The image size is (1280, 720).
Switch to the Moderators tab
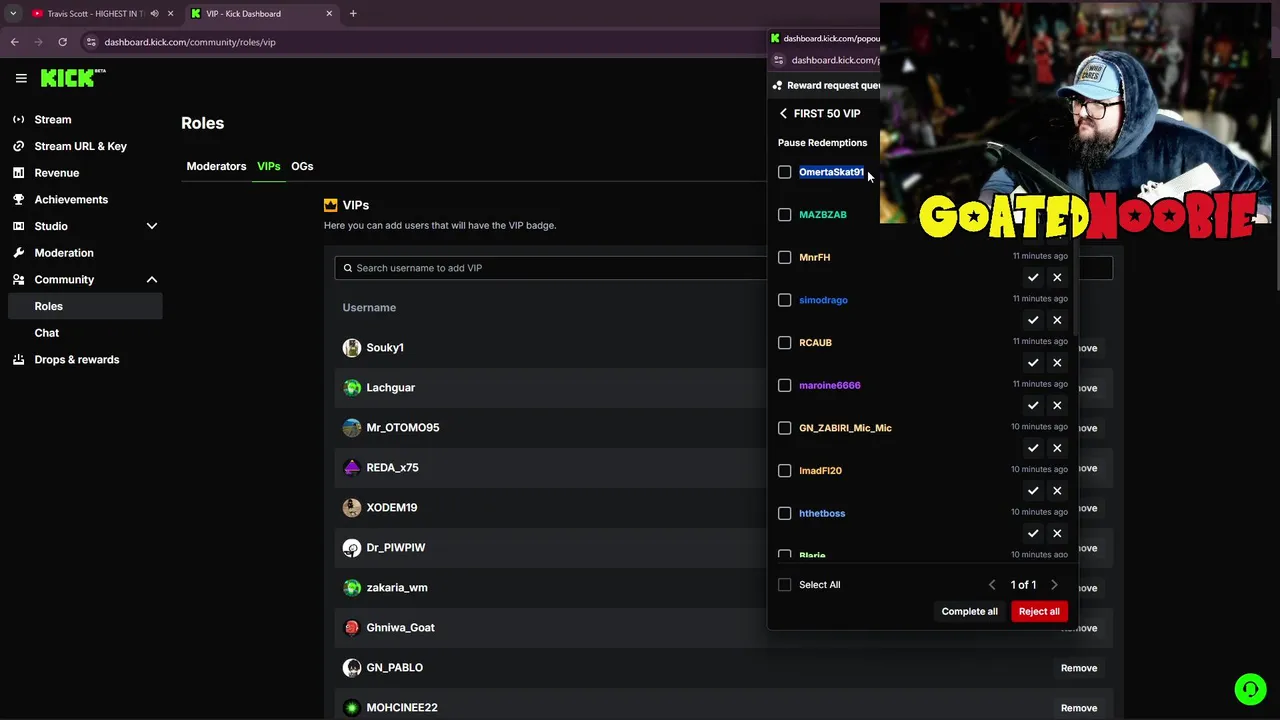[x=216, y=166]
